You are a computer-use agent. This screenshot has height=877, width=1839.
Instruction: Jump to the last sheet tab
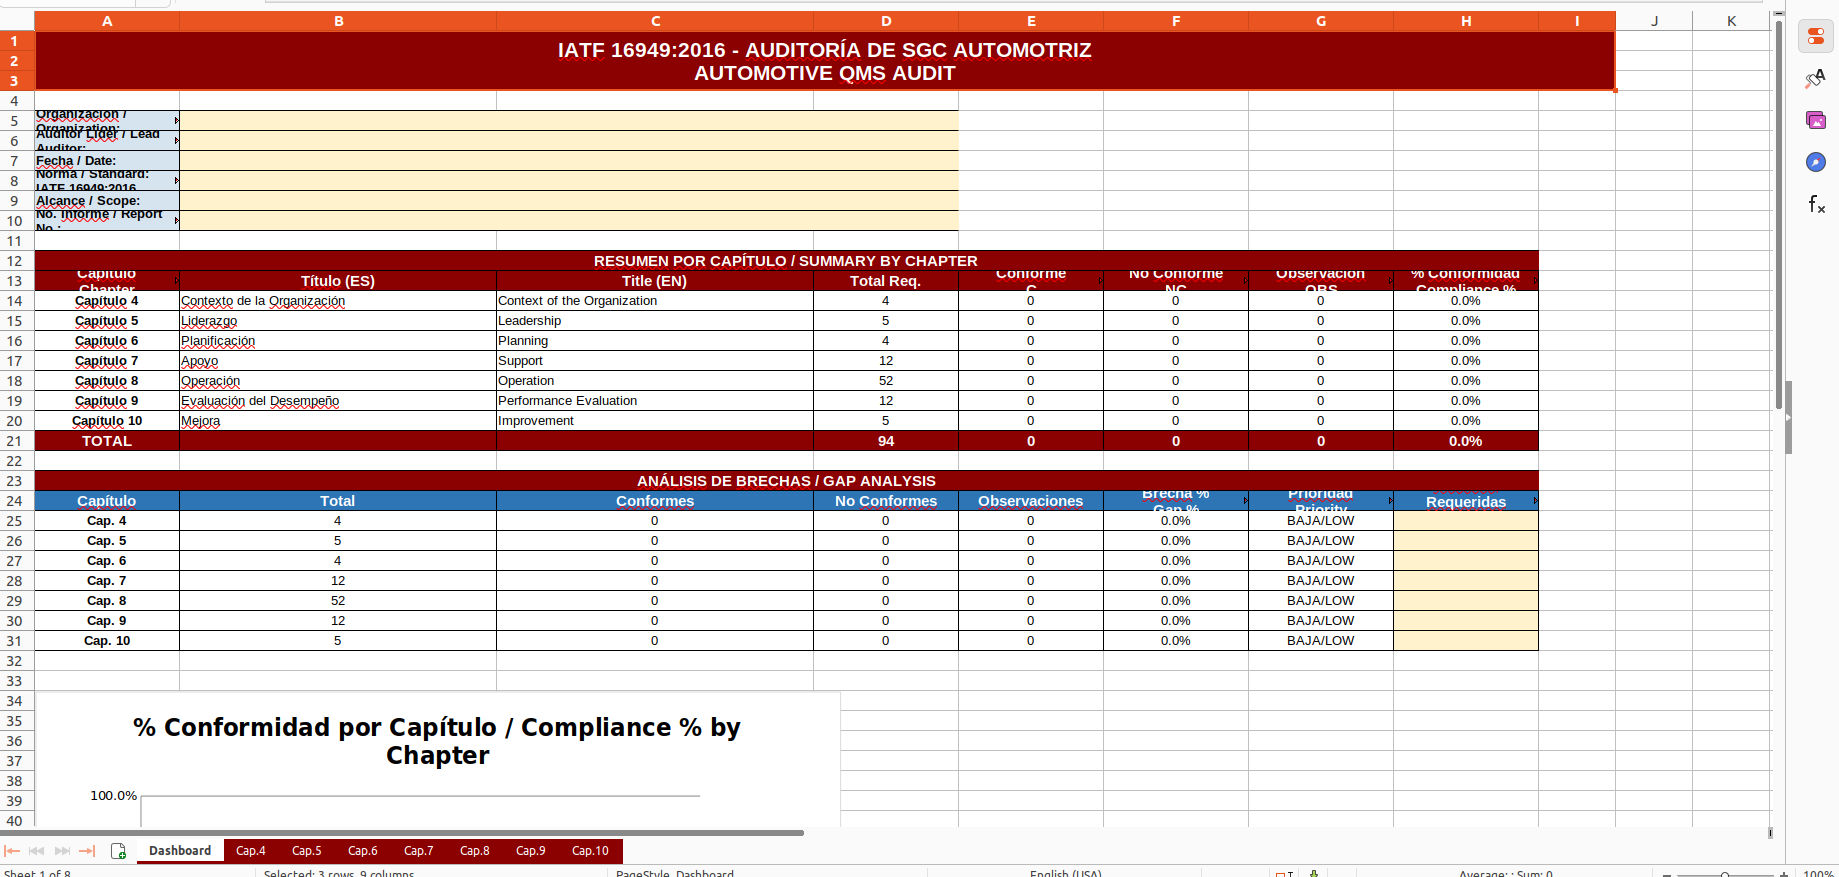pyautogui.click(x=87, y=851)
